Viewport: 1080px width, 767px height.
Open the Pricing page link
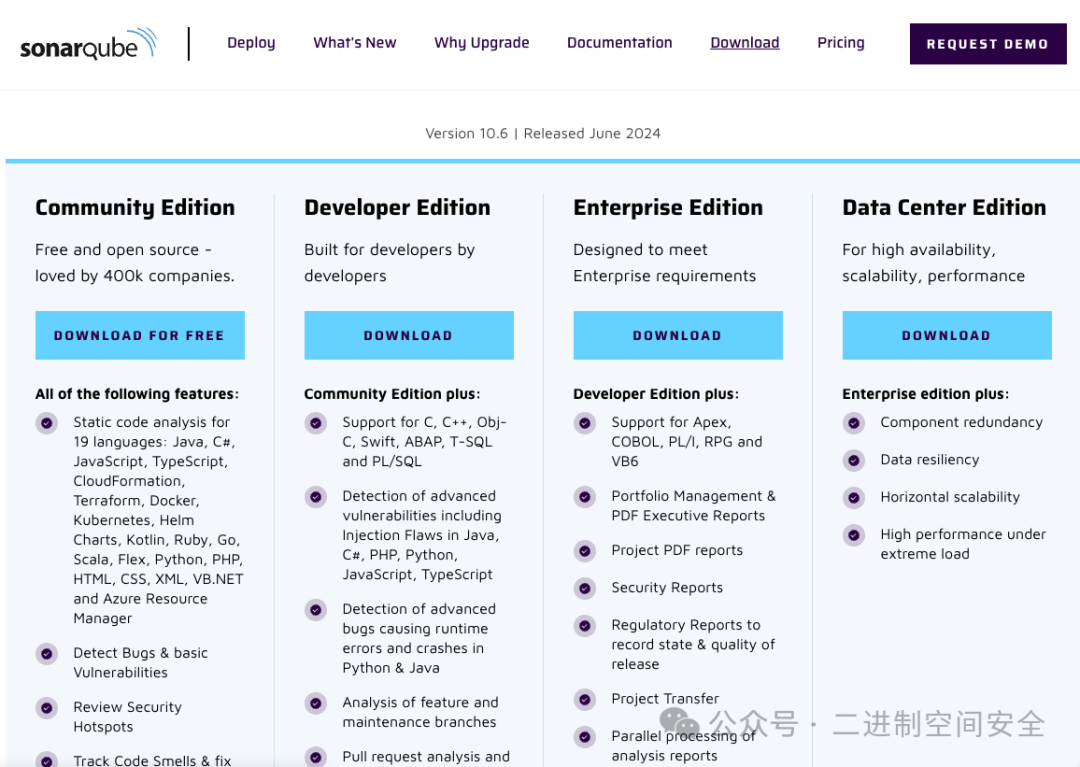[840, 43]
